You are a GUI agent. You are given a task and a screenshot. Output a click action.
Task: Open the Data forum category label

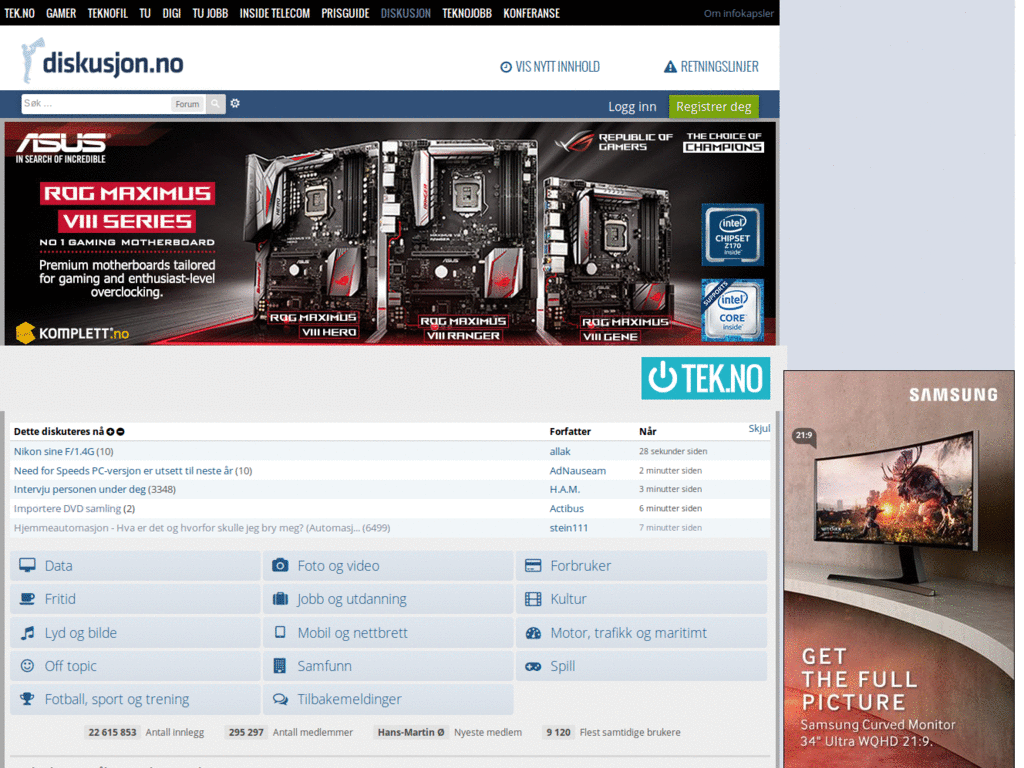point(58,566)
